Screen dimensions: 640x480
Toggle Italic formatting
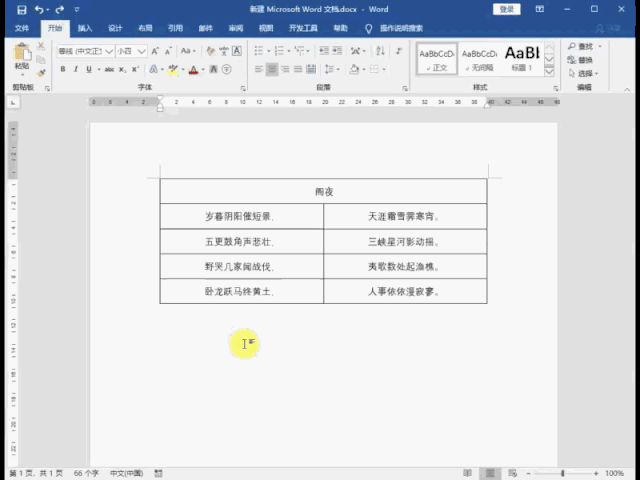(76, 69)
